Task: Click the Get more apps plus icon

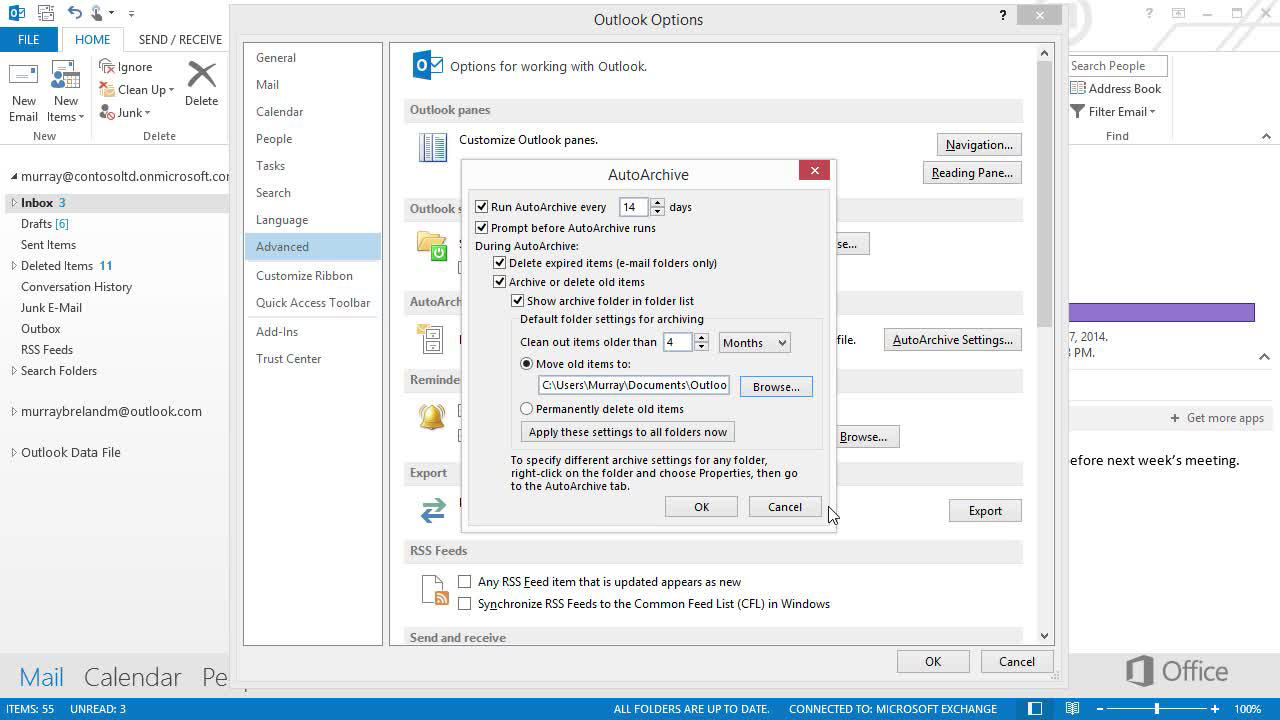Action: pos(1175,418)
